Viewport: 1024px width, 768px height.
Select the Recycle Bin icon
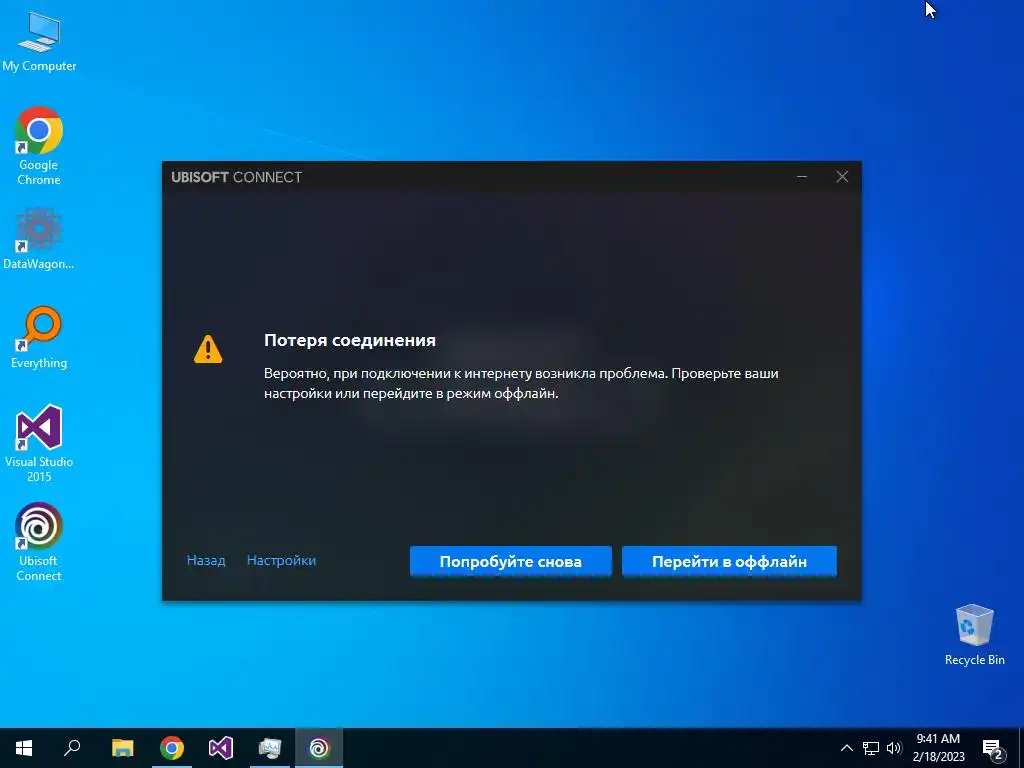point(974,635)
